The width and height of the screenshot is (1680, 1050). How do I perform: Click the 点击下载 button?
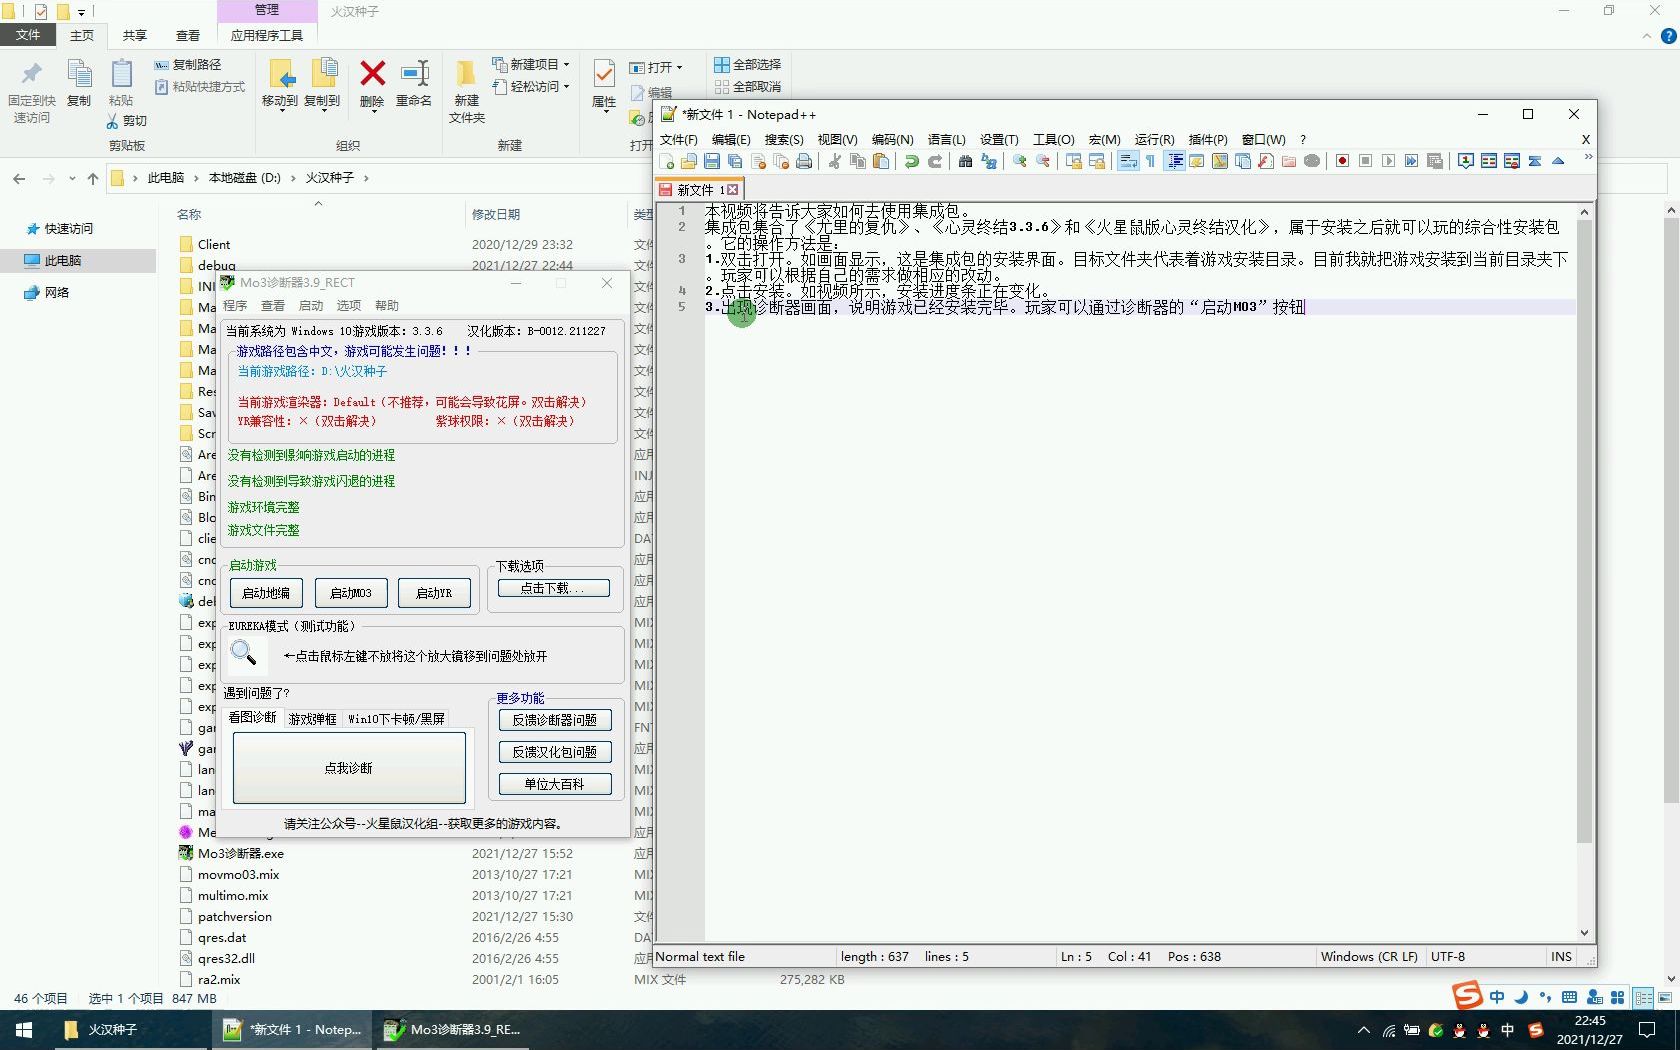pos(554,588)
